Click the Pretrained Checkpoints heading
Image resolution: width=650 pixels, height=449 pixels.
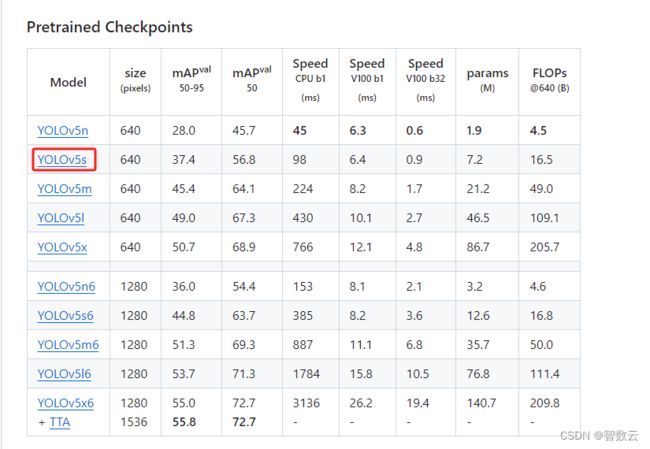pos(110,27)
